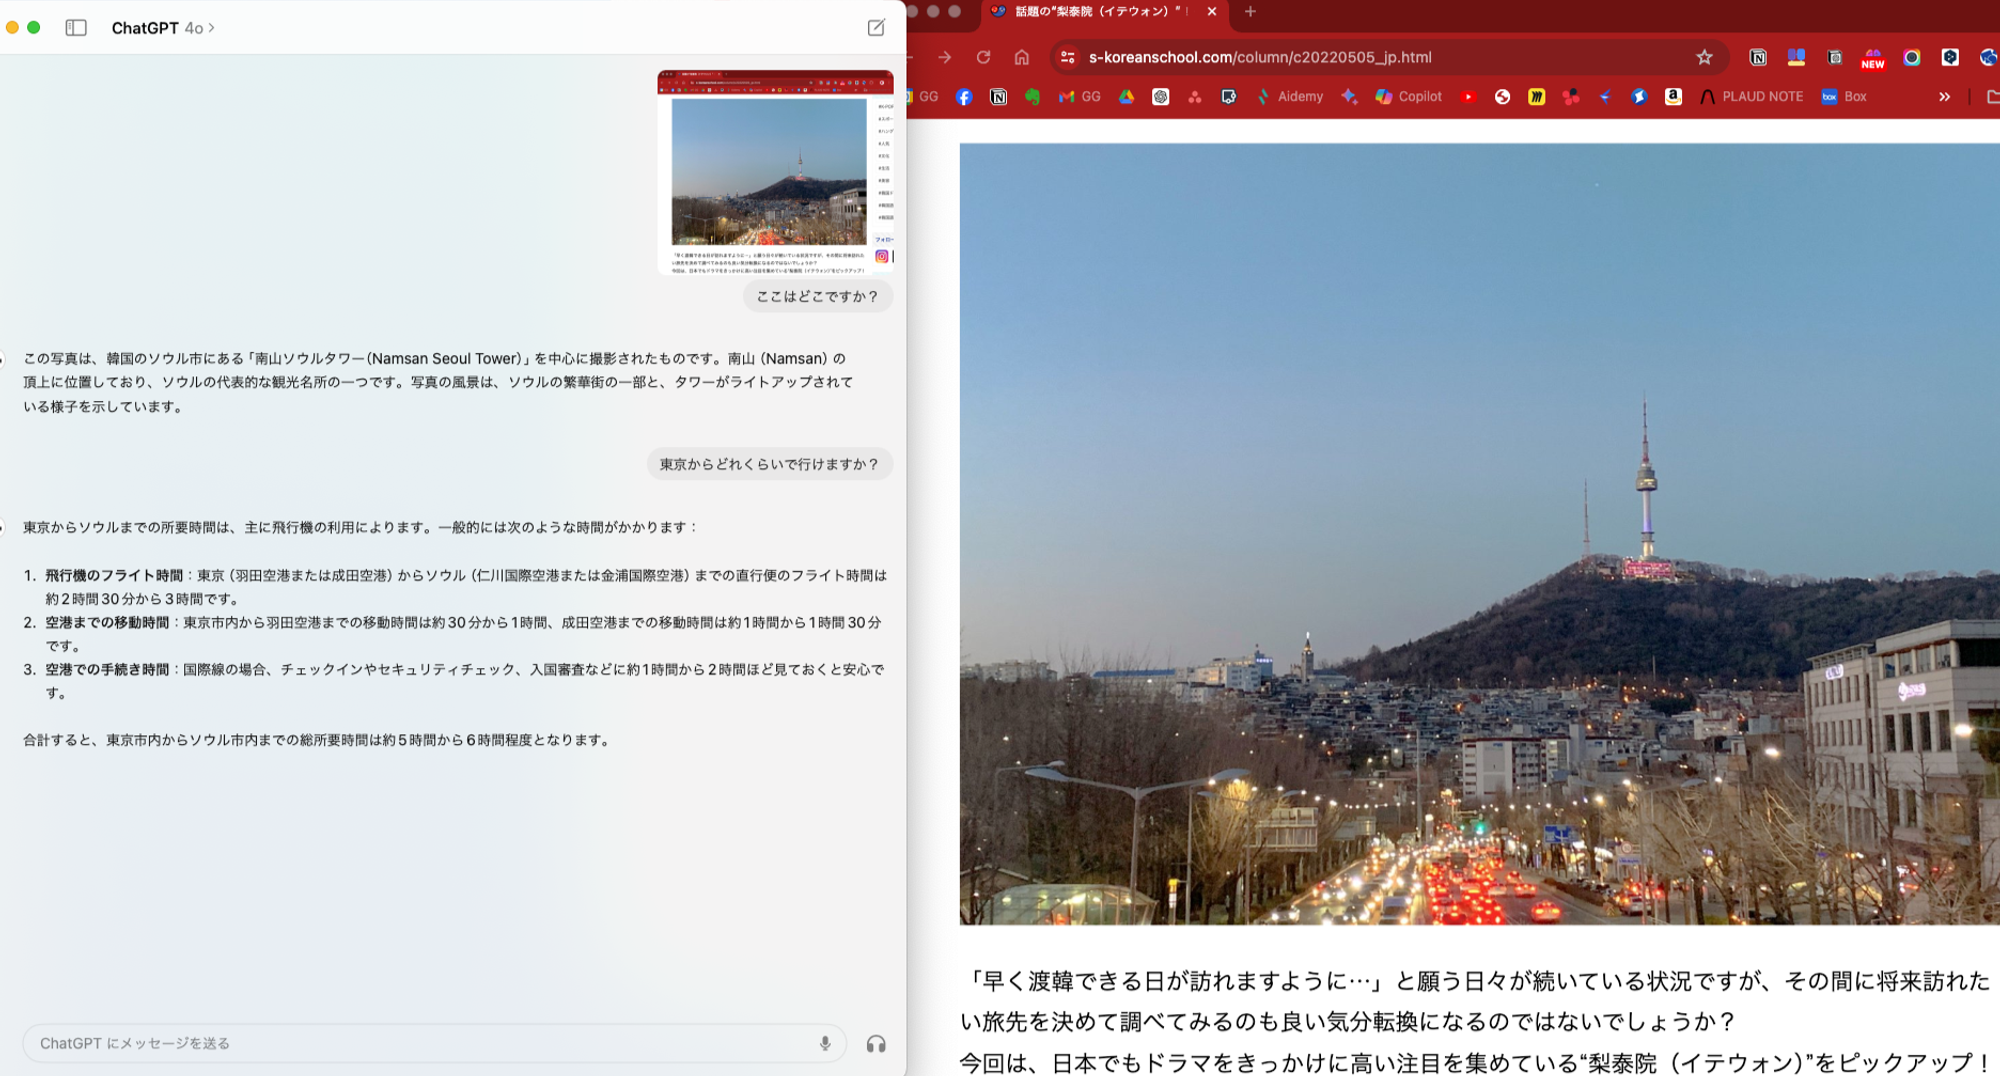Open a new chat with the compose icon
The width and height of the screenshot is (2000, 1076).
[x=875, y=28]
